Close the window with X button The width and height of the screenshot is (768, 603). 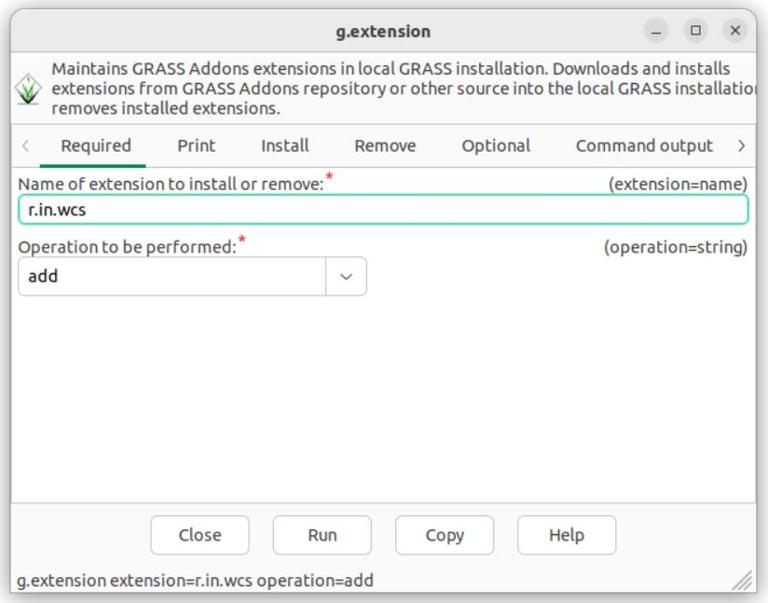pos(735,31)
